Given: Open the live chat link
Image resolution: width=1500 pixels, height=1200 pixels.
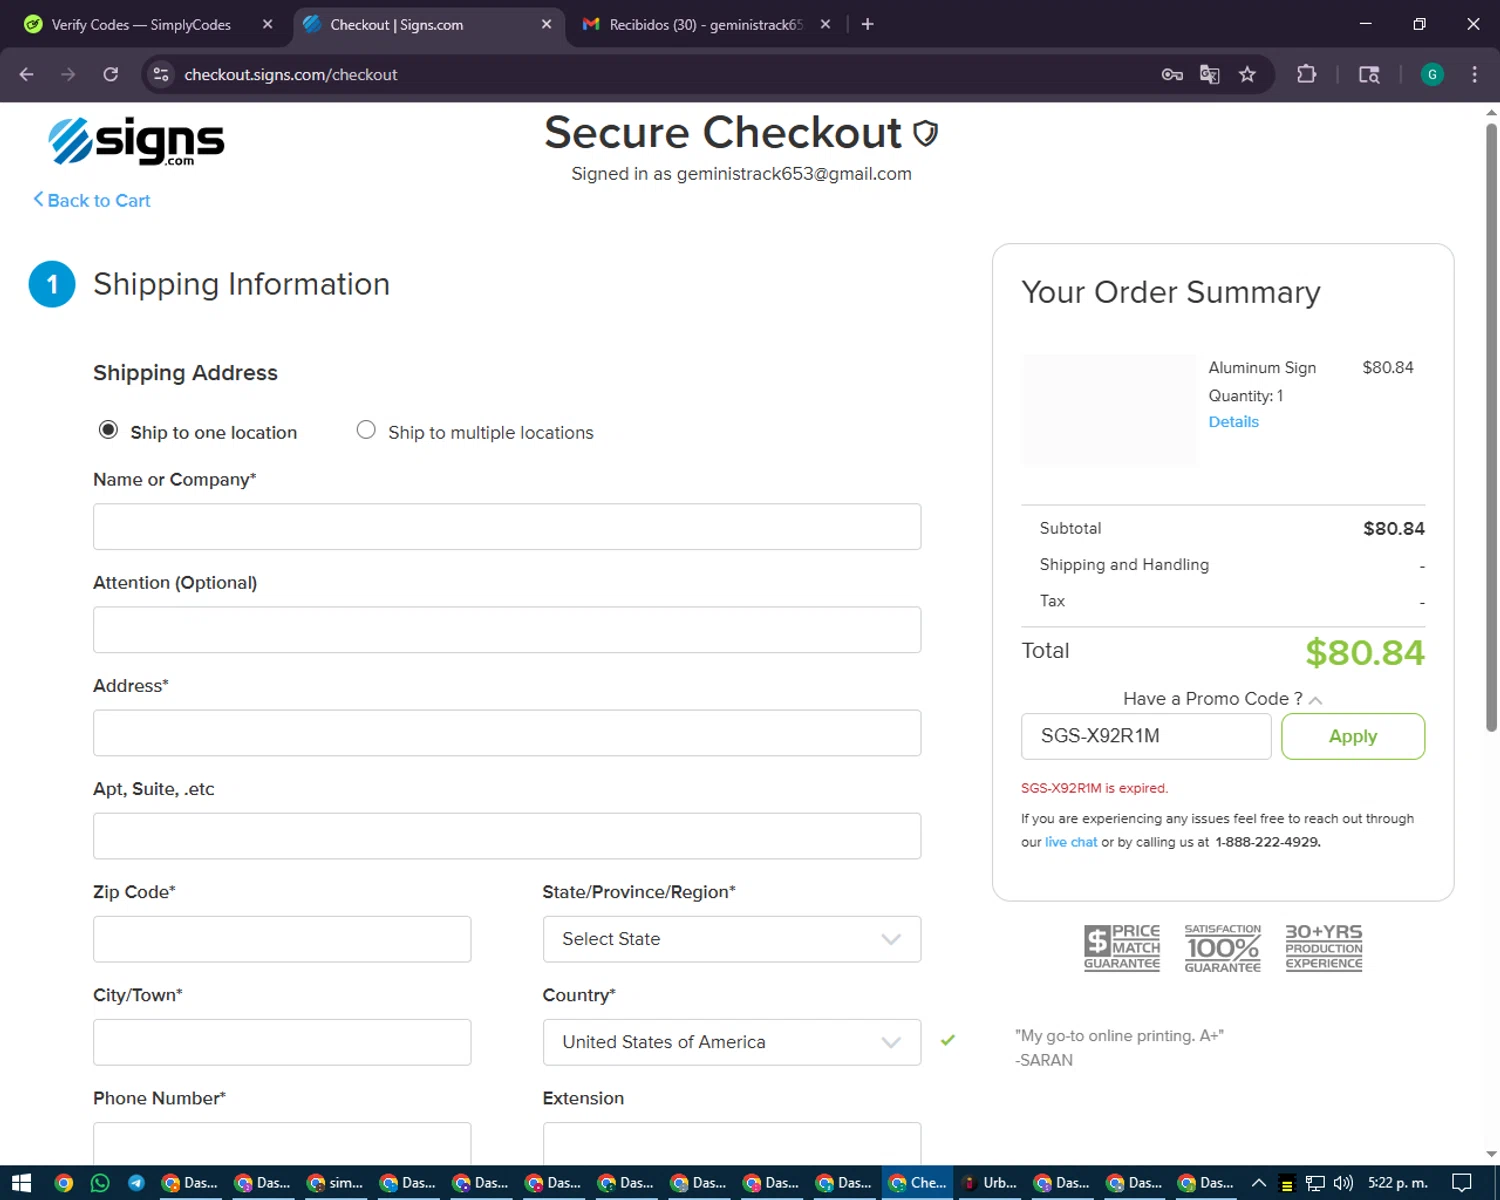Looking at the screenshot, I should 1071,842.
